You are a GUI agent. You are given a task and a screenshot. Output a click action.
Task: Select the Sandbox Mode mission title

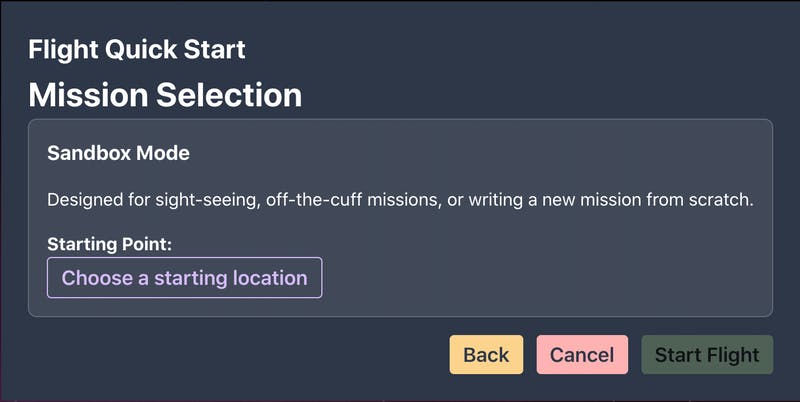(118, 153)
